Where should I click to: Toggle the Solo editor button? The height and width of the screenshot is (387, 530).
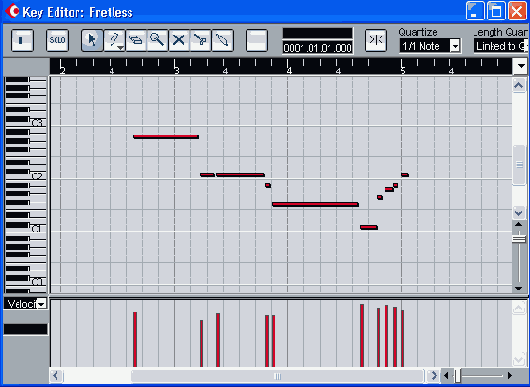(57, 40)
